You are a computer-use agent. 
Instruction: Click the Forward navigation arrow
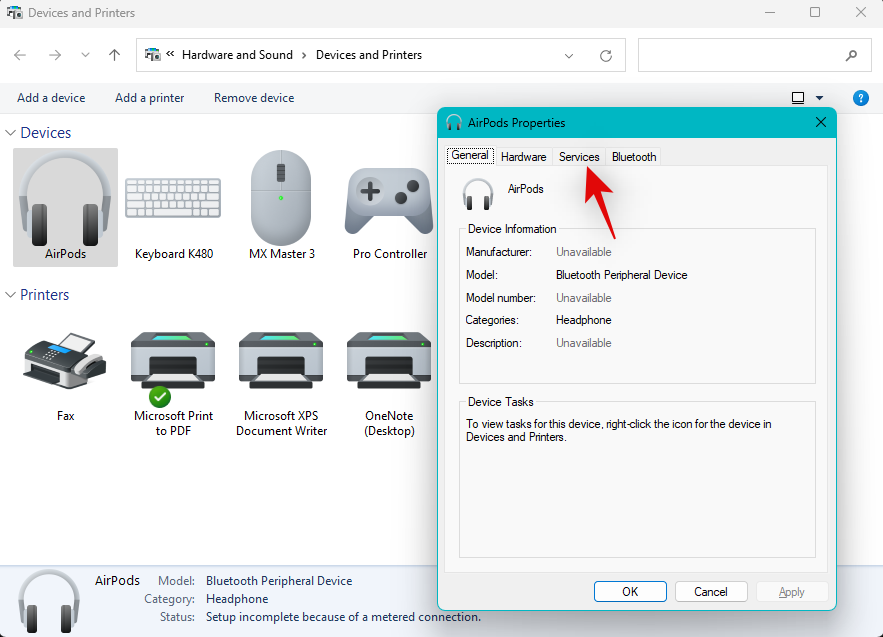(55, 55)
